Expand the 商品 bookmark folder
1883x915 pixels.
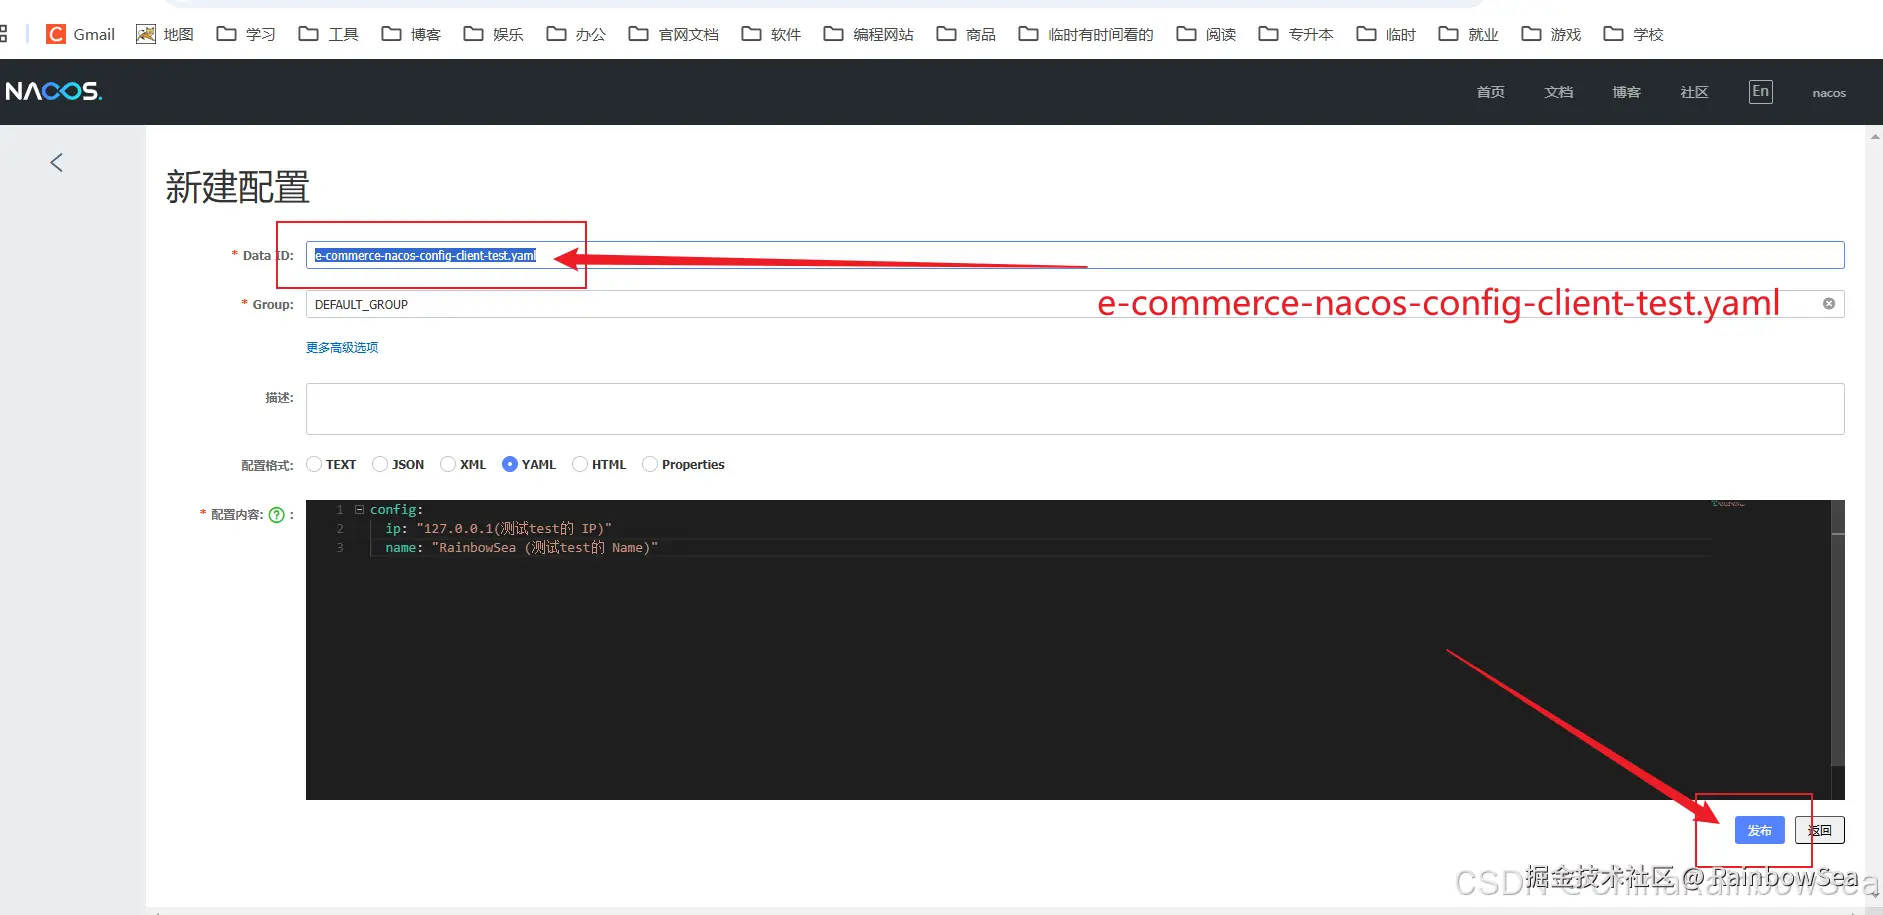[966, 34]
